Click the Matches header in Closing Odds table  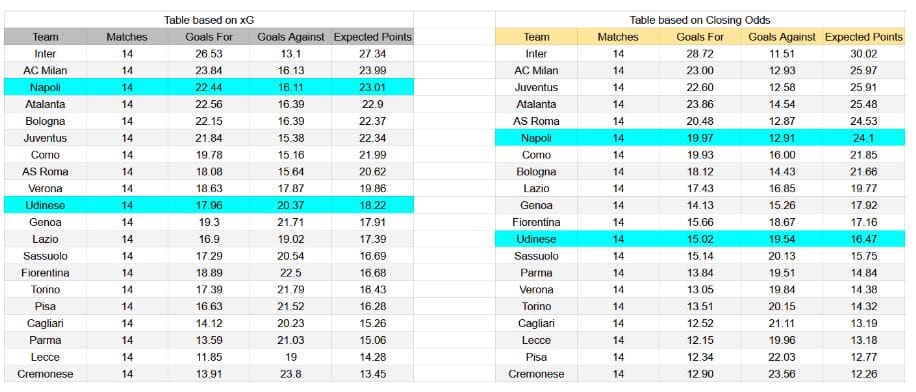pos(618,37)
